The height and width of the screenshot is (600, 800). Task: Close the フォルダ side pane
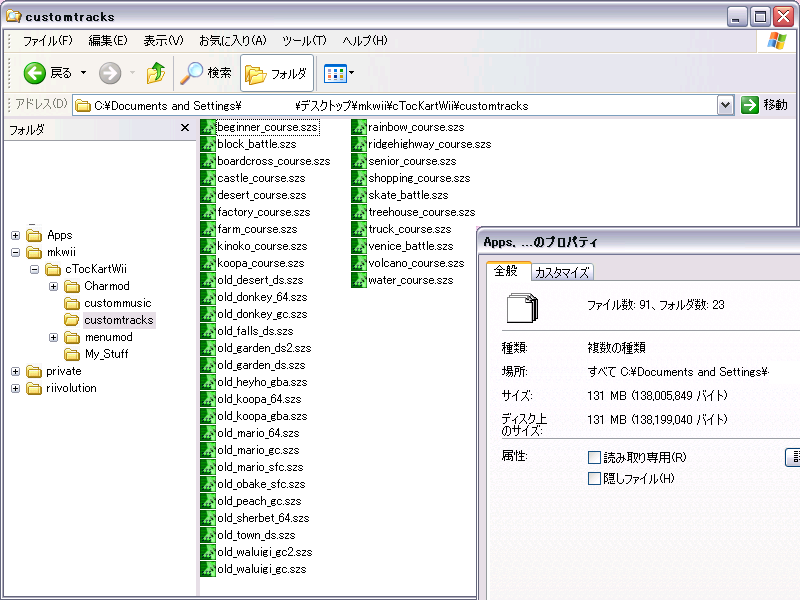(185, 128)
